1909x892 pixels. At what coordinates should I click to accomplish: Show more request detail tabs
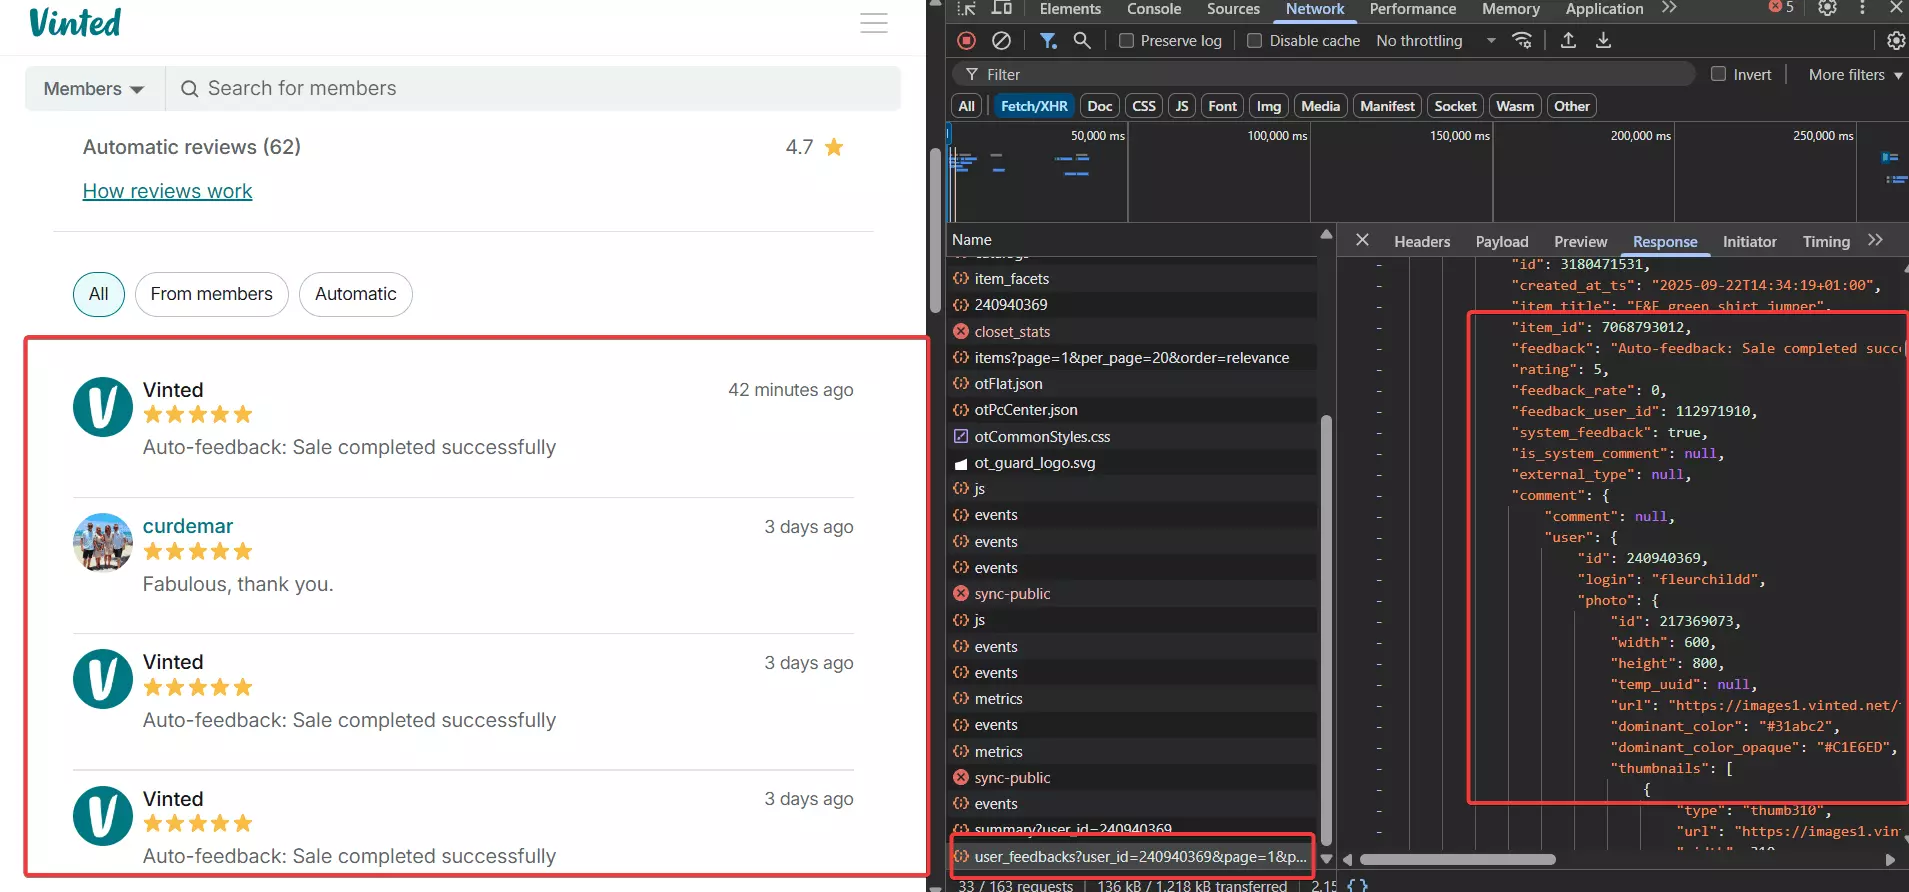click(x=1875, y=240)
